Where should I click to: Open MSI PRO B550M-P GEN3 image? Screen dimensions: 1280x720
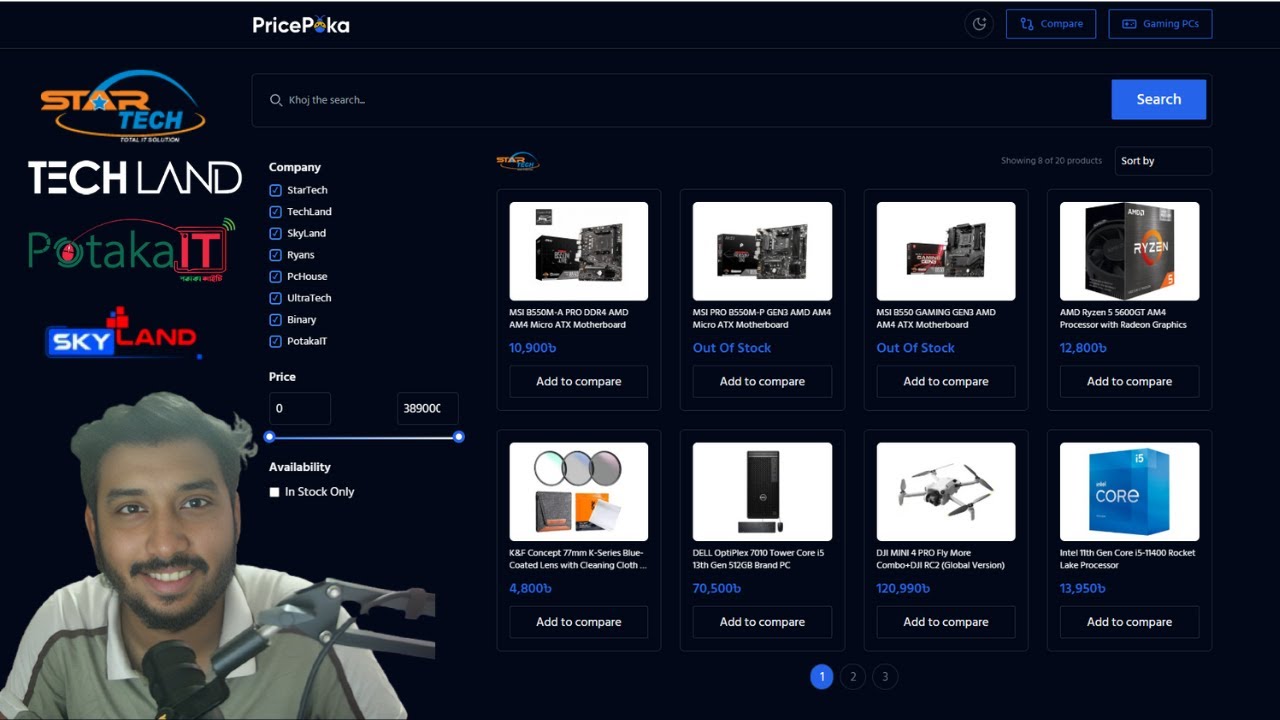pyautogui.click(x=762, y=251)
